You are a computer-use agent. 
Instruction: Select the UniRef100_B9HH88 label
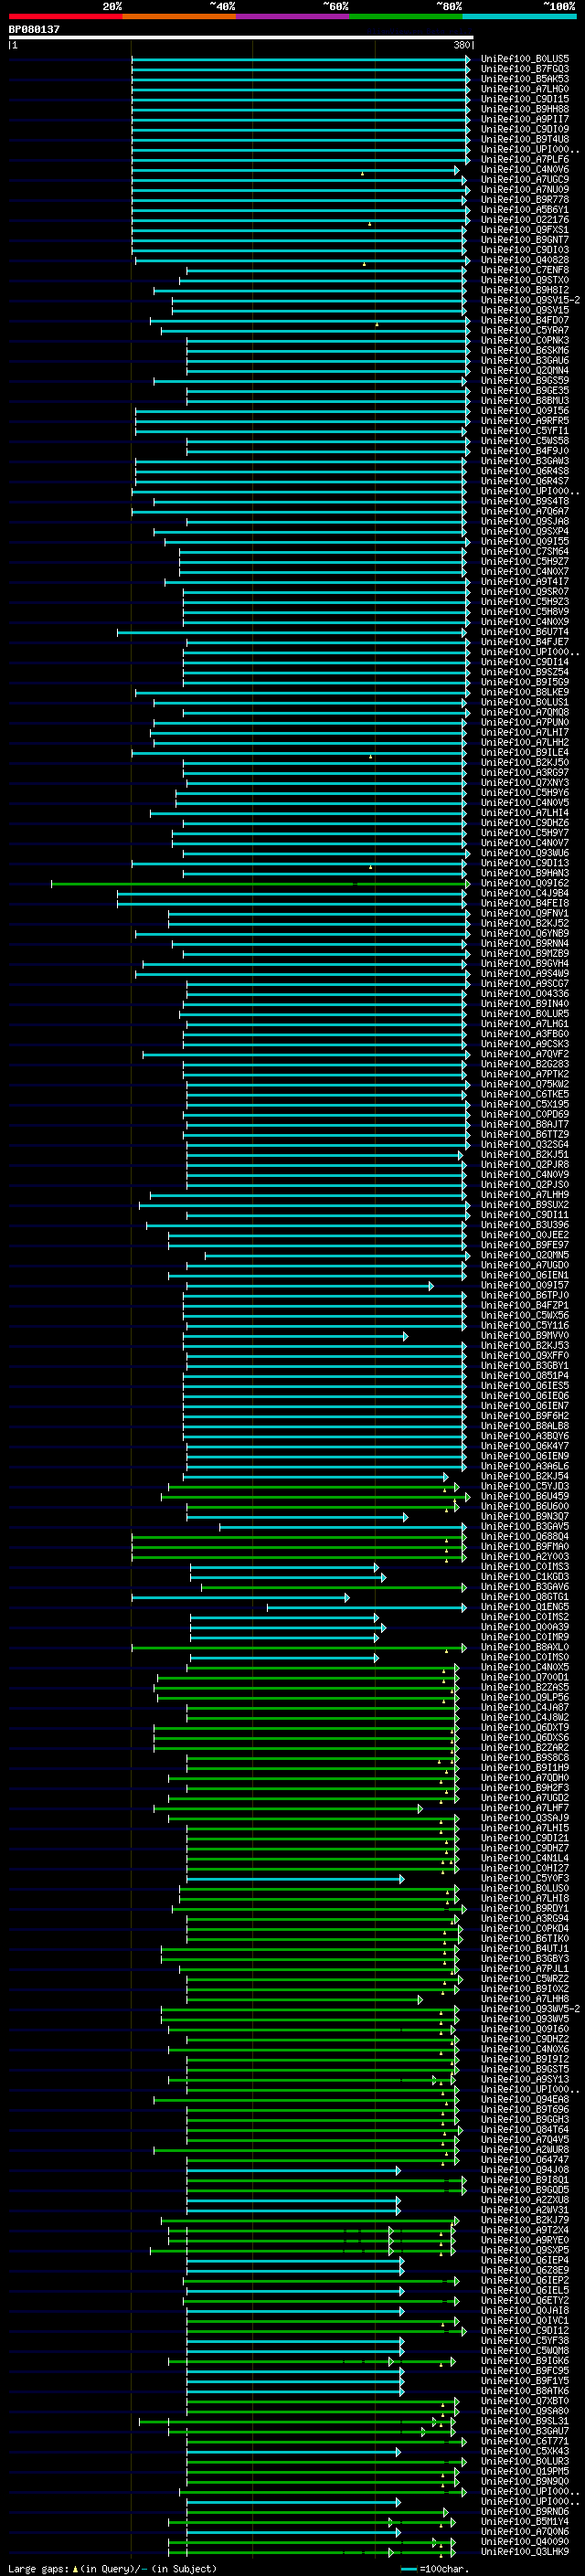[524, 109]
